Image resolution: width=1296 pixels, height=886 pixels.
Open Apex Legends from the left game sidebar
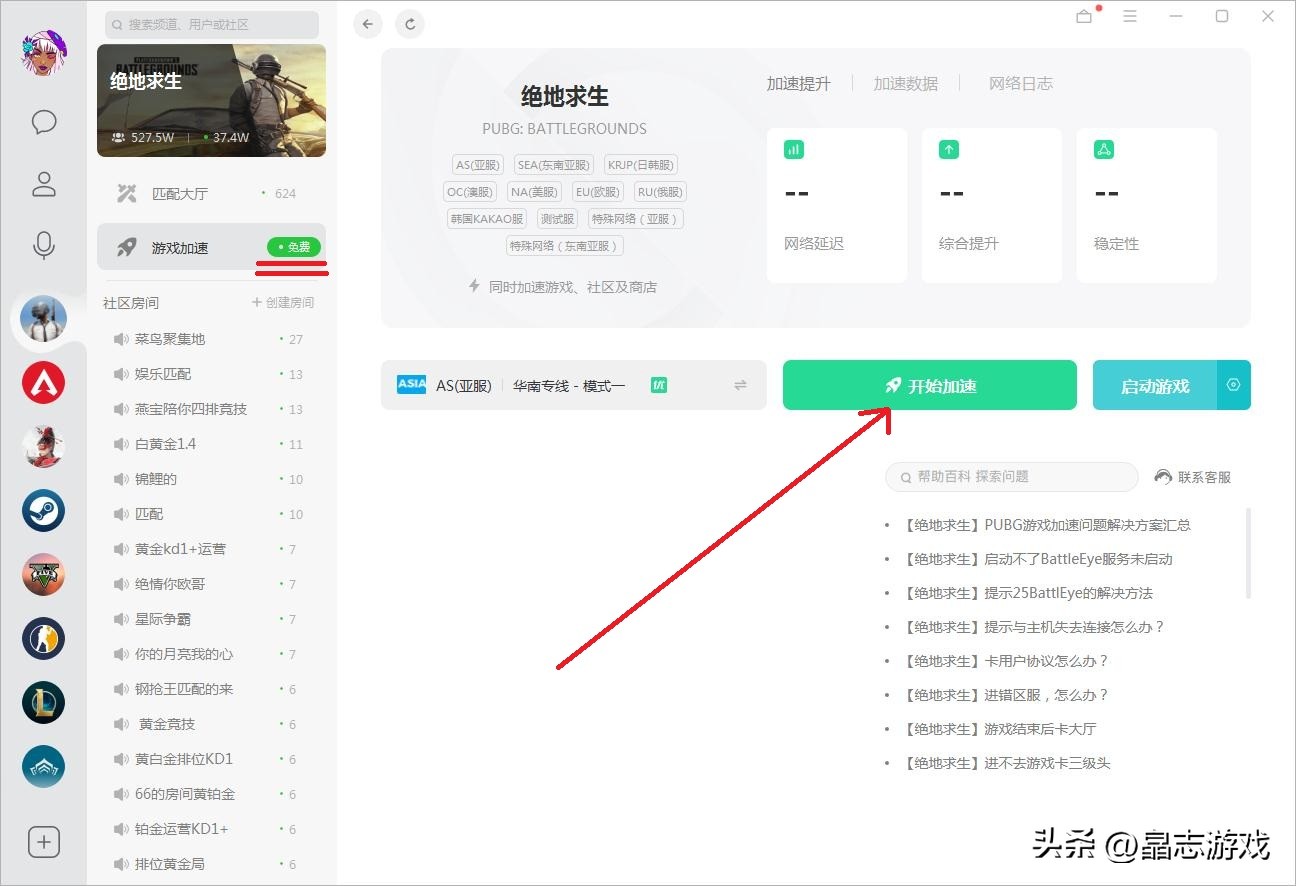click(x=43, y=382)
